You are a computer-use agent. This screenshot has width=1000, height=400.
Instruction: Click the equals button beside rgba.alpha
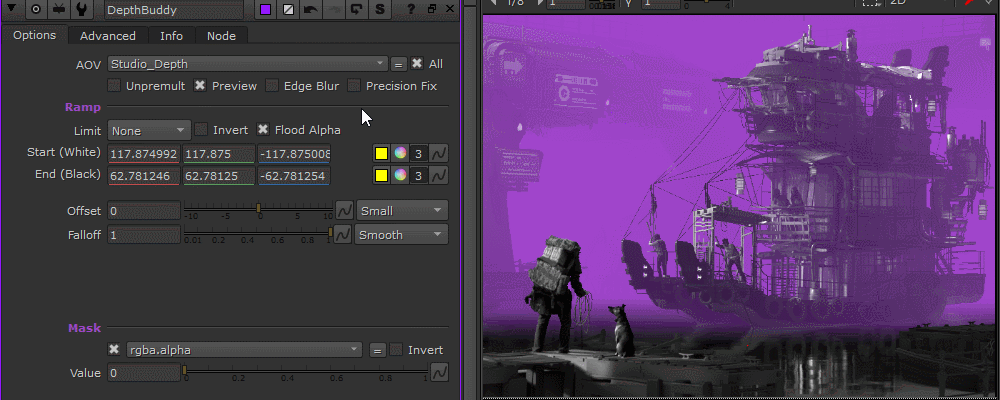coord(378,350)
